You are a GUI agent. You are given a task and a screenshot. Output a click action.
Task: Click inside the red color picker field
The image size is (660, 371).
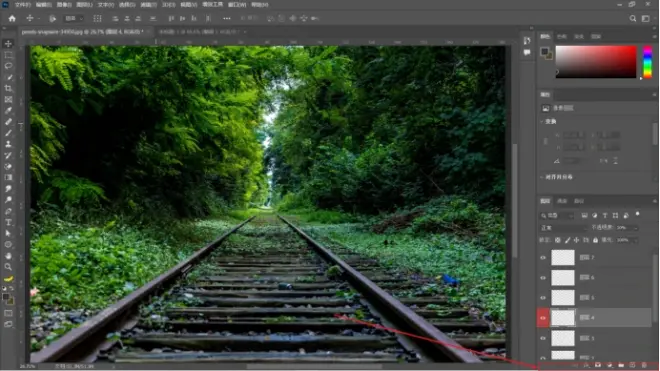(596, 61)
